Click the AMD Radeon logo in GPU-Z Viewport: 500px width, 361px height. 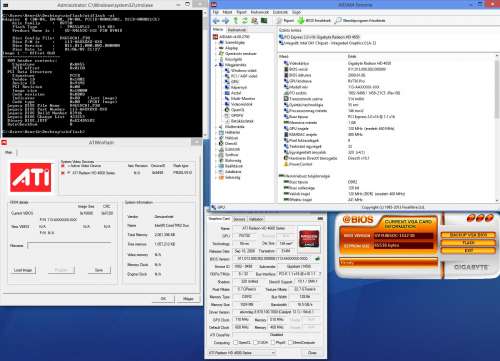tap(309, 239)
